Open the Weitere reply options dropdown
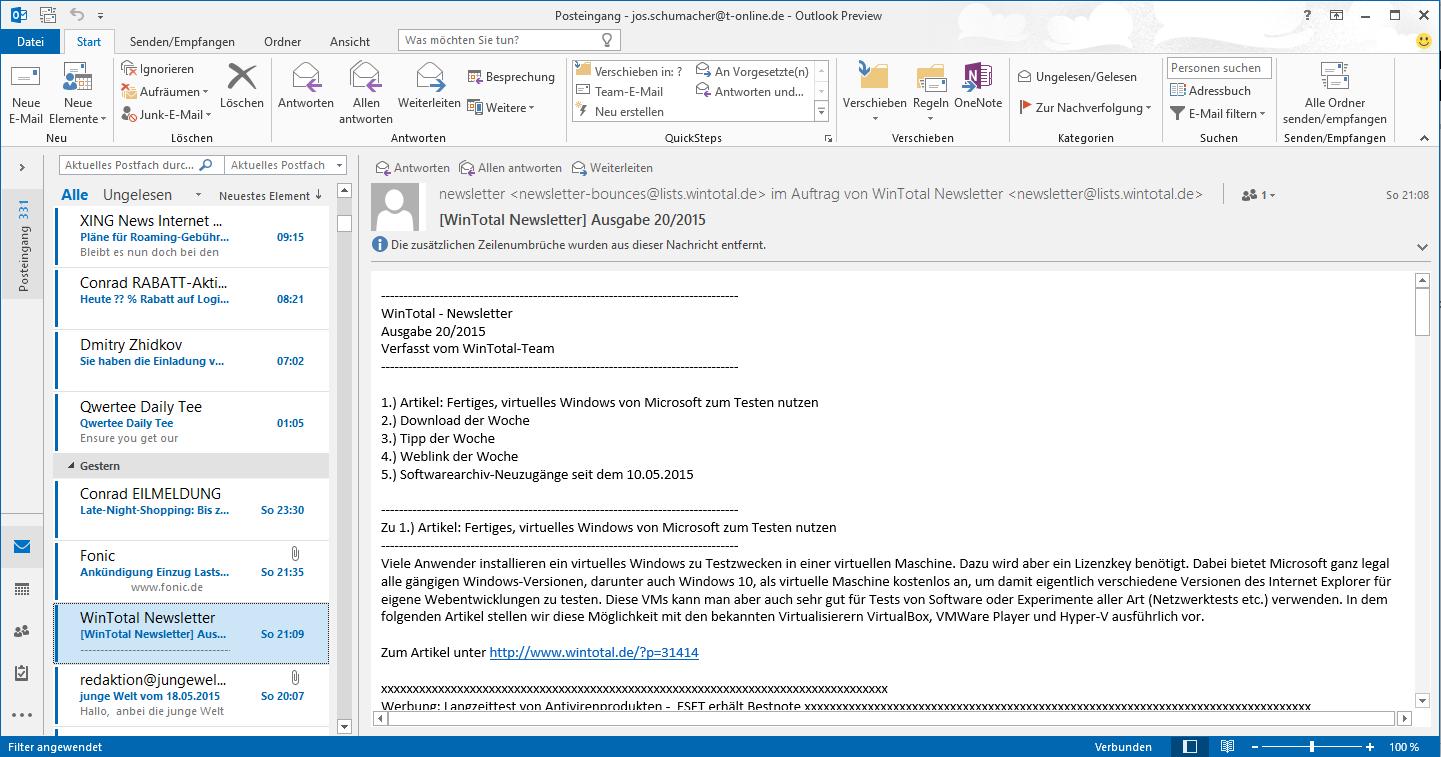The height and width of the screenshot is (757, 1441). [x=502, y=108]
